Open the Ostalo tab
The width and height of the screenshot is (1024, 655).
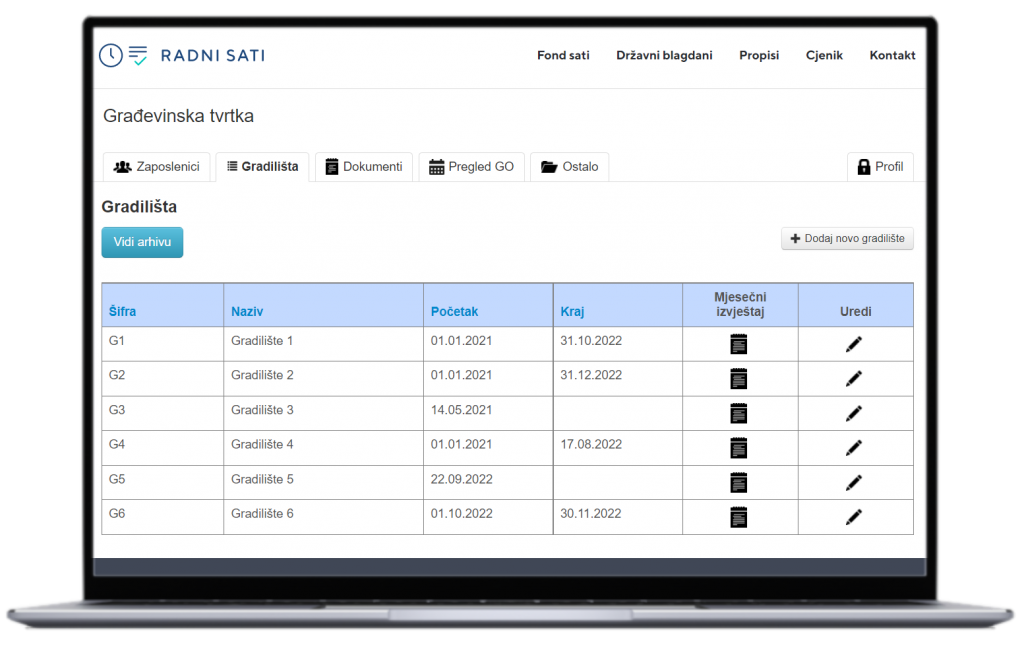[x=569, y=167]
